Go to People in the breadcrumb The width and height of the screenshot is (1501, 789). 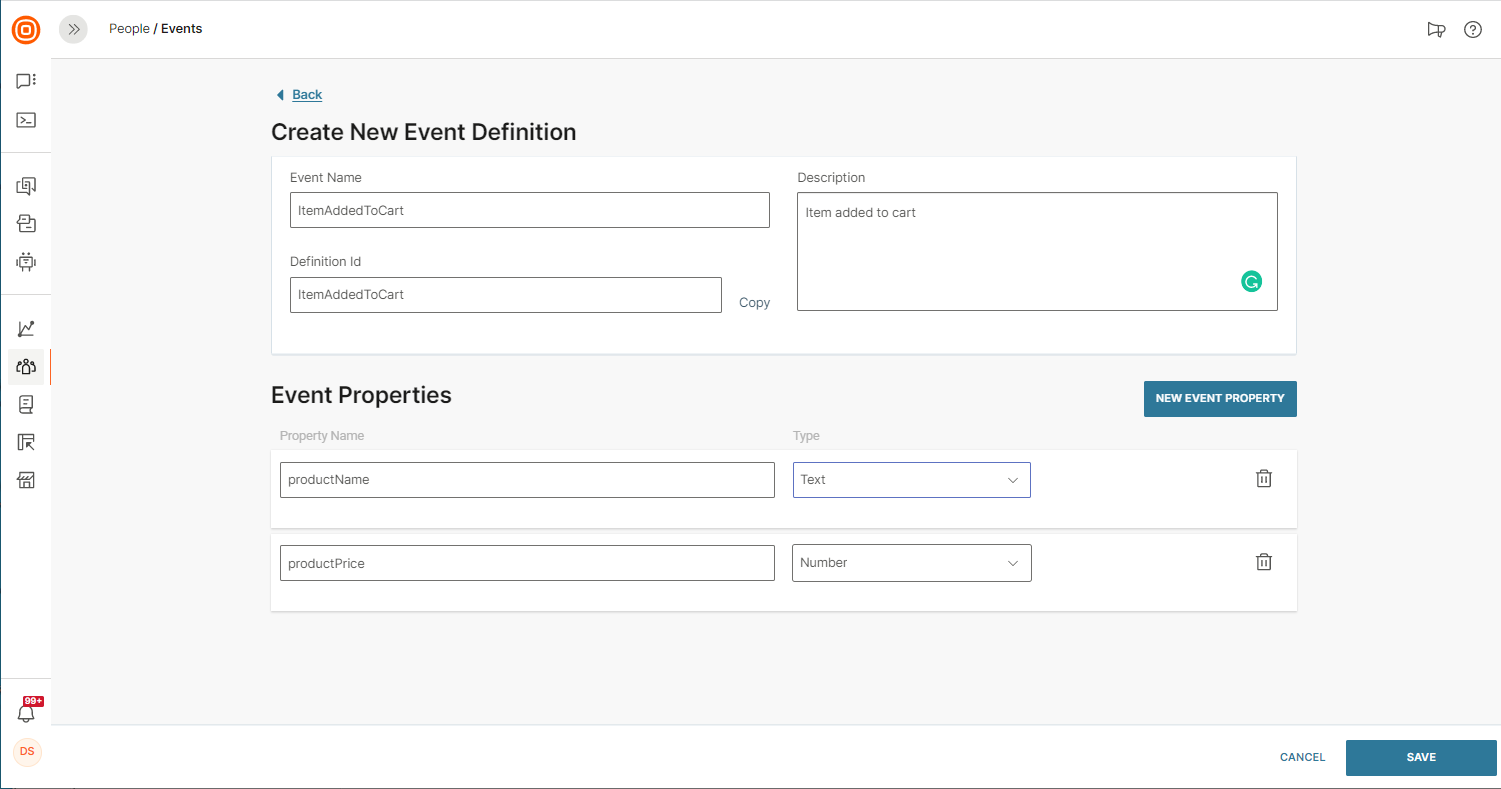point(129,29)
